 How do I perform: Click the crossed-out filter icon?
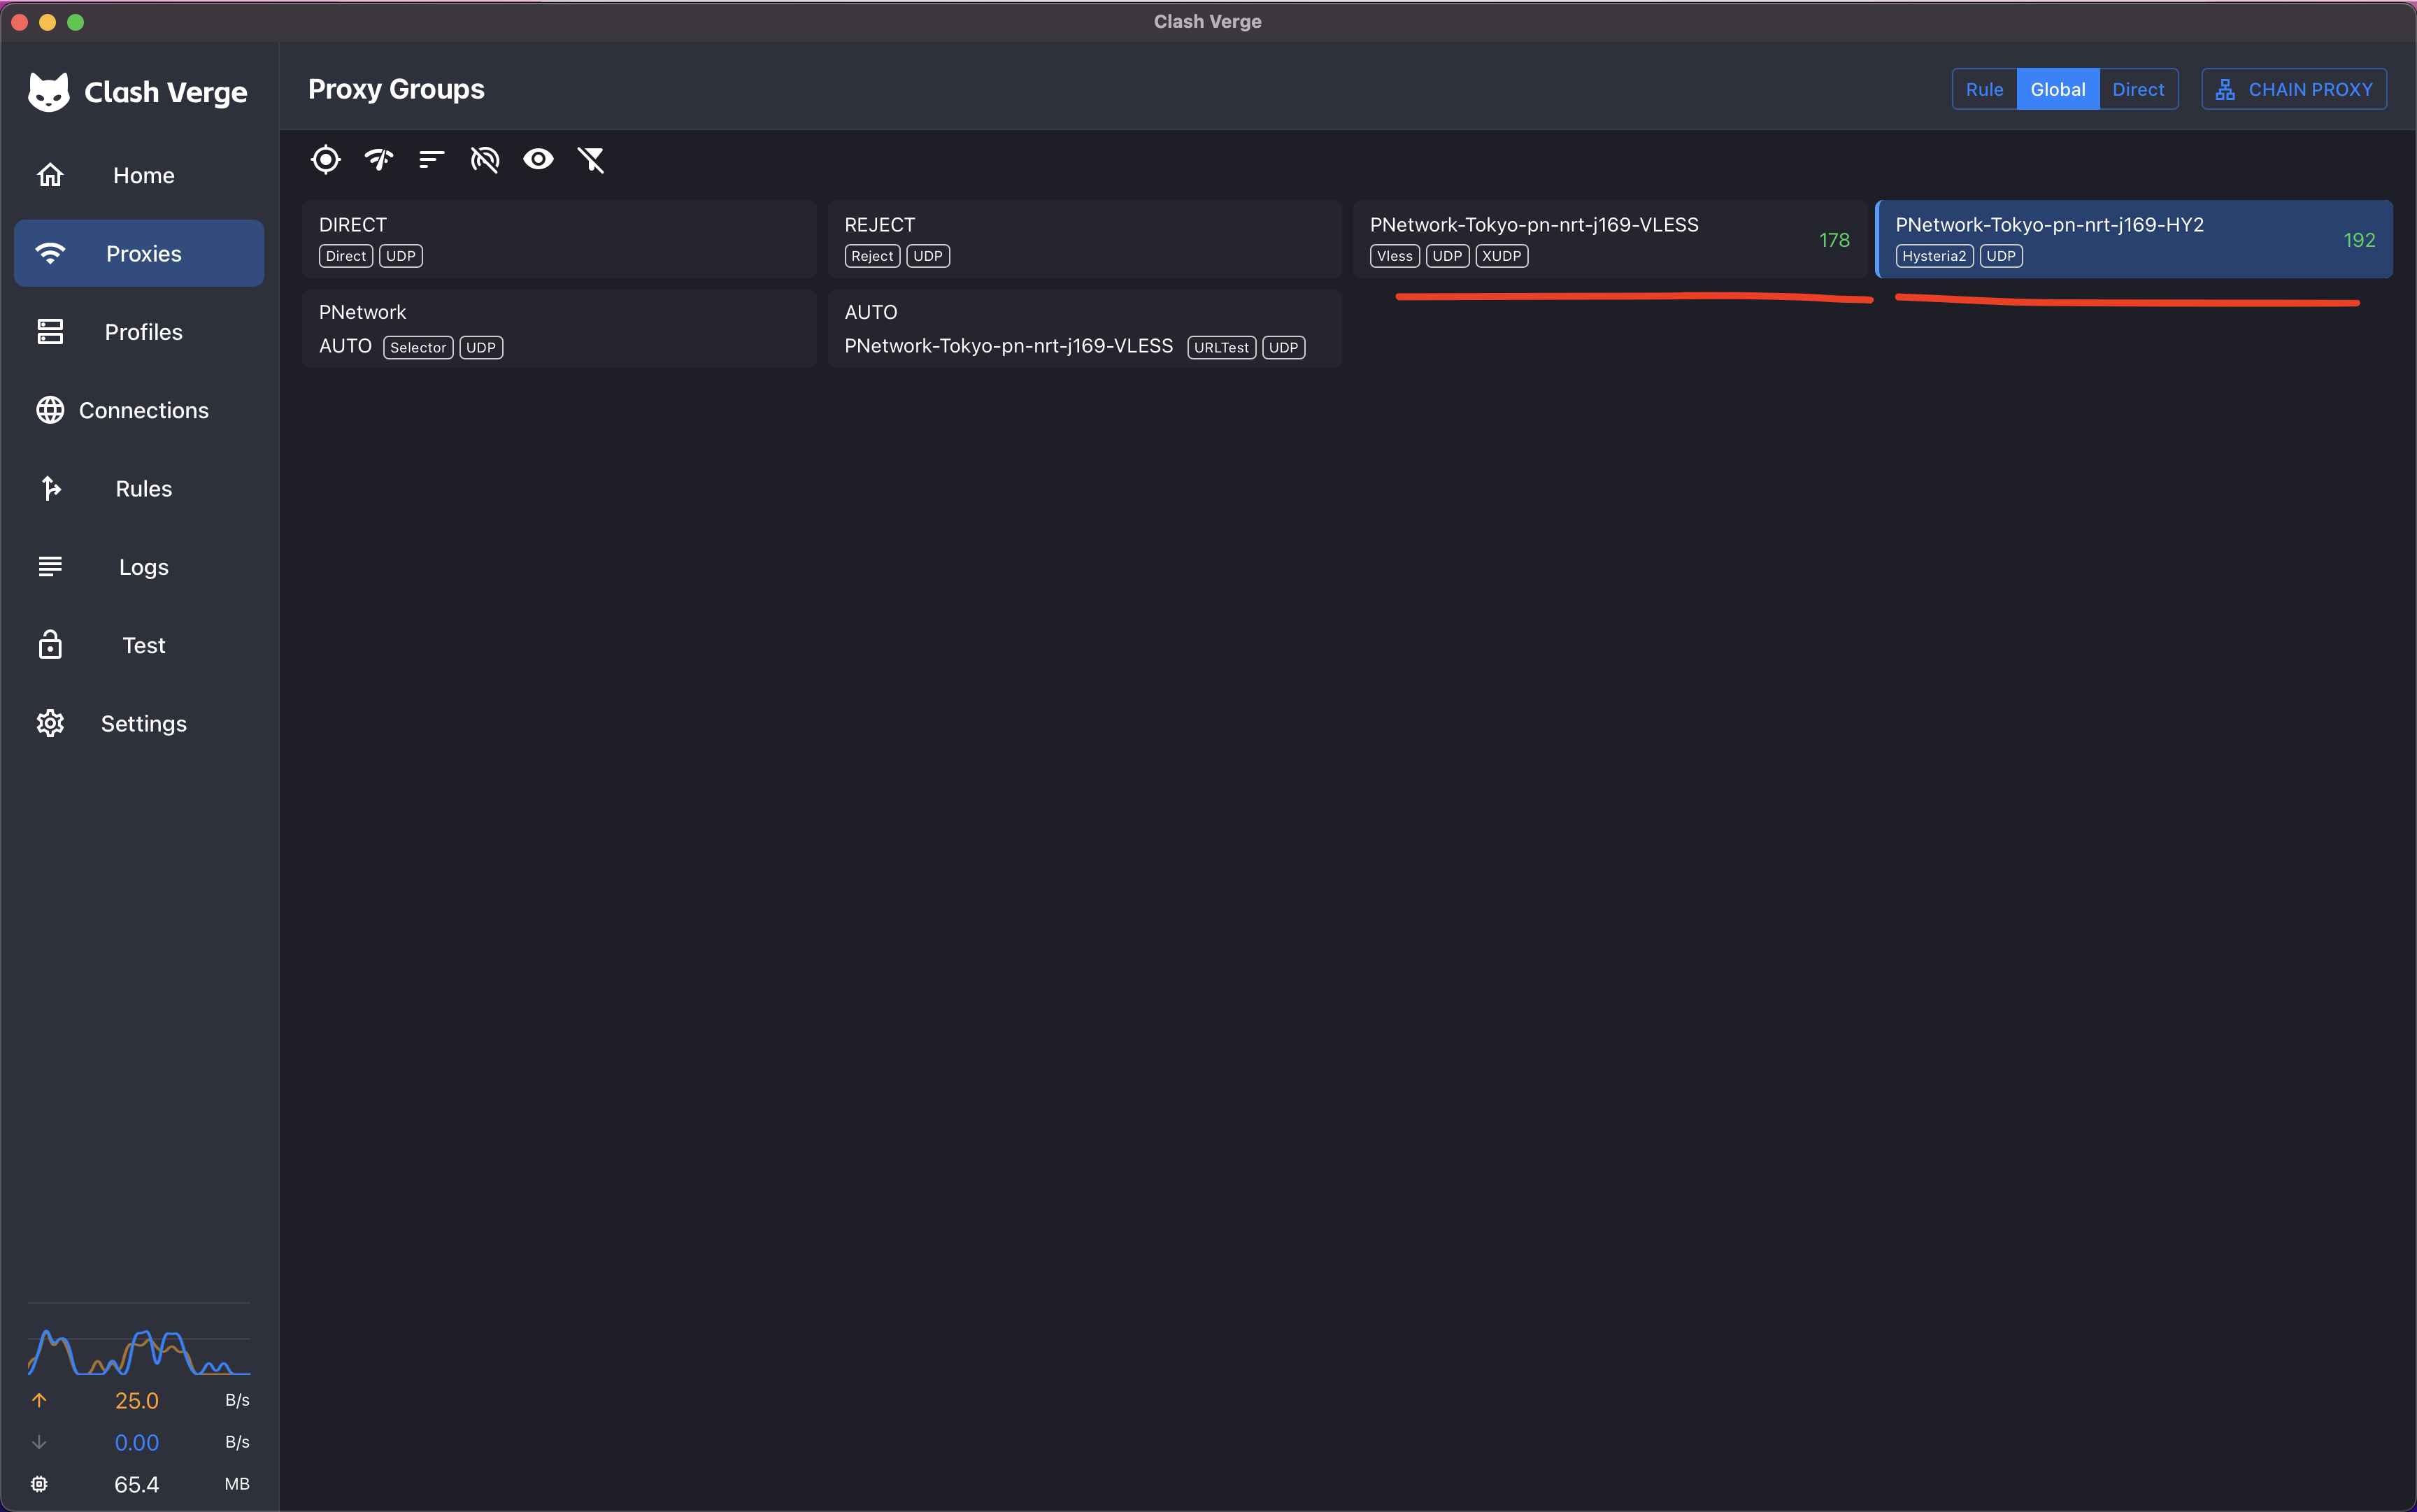(591, 160)
